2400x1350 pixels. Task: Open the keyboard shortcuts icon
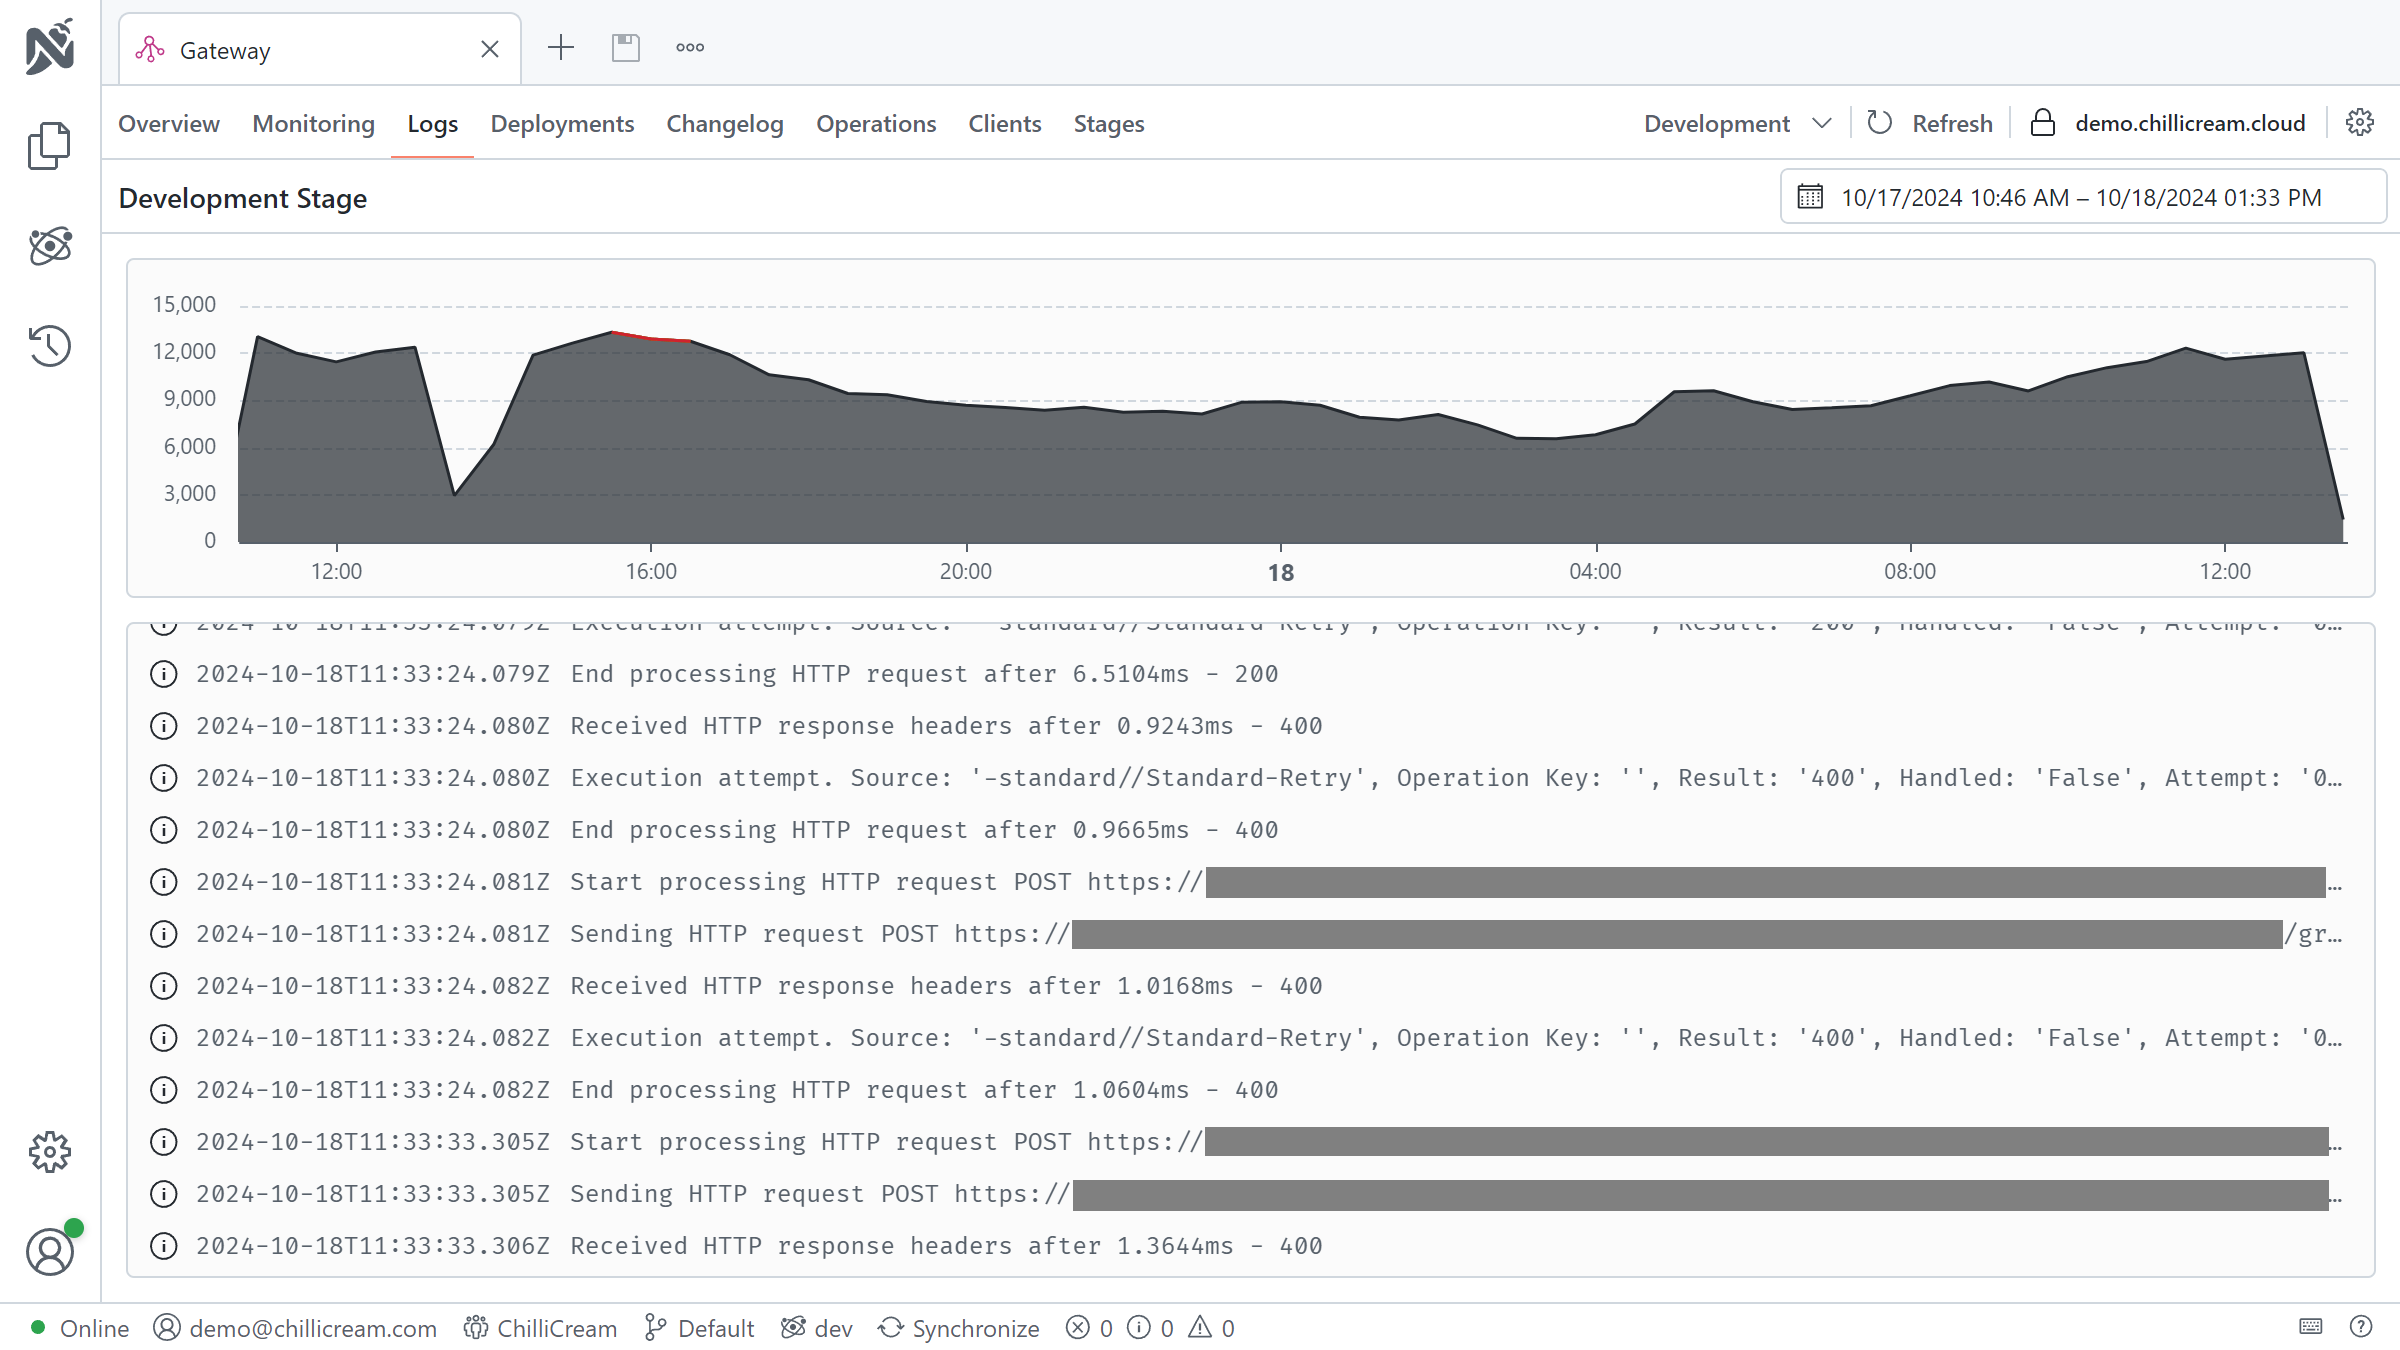[2311, 1327]
